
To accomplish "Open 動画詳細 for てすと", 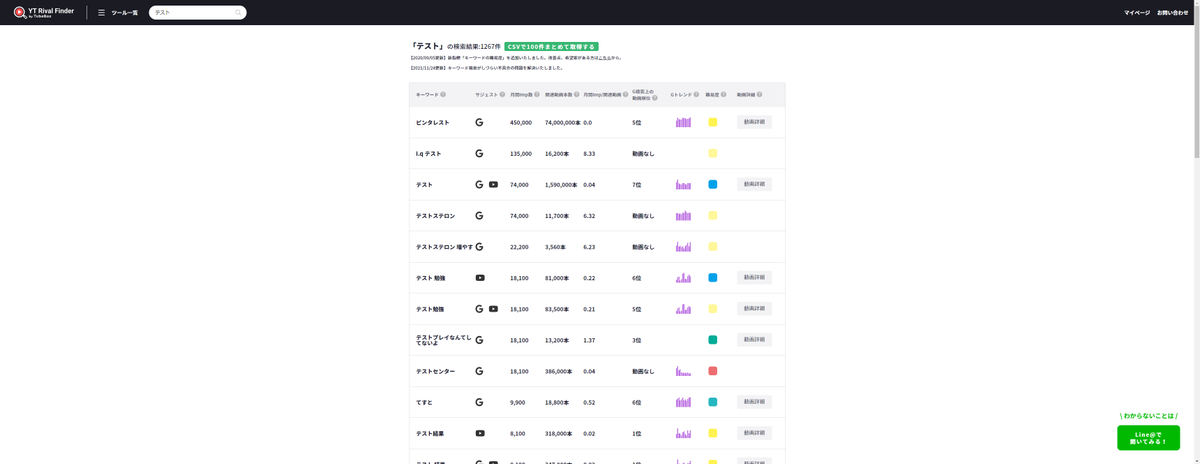I will pos(754,401).
